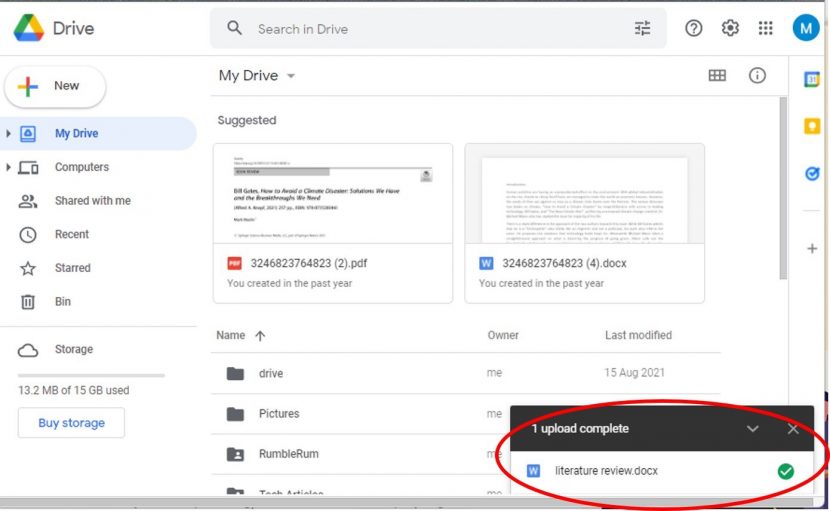Click the green upload complete checkmark
This screenshot has height=511, width=830.
pyautogui.click(x=786, y=471)
